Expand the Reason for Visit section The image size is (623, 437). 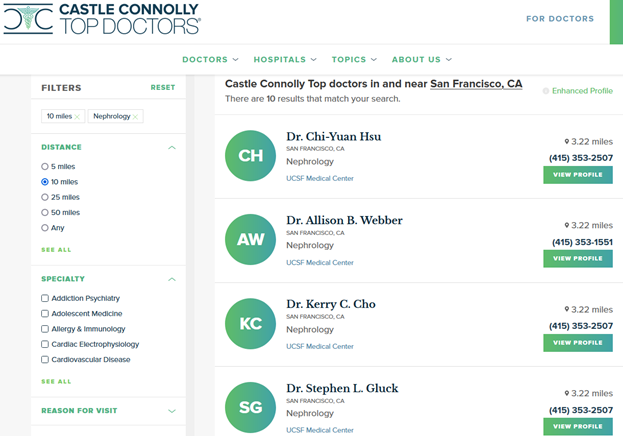click(172, 411)
